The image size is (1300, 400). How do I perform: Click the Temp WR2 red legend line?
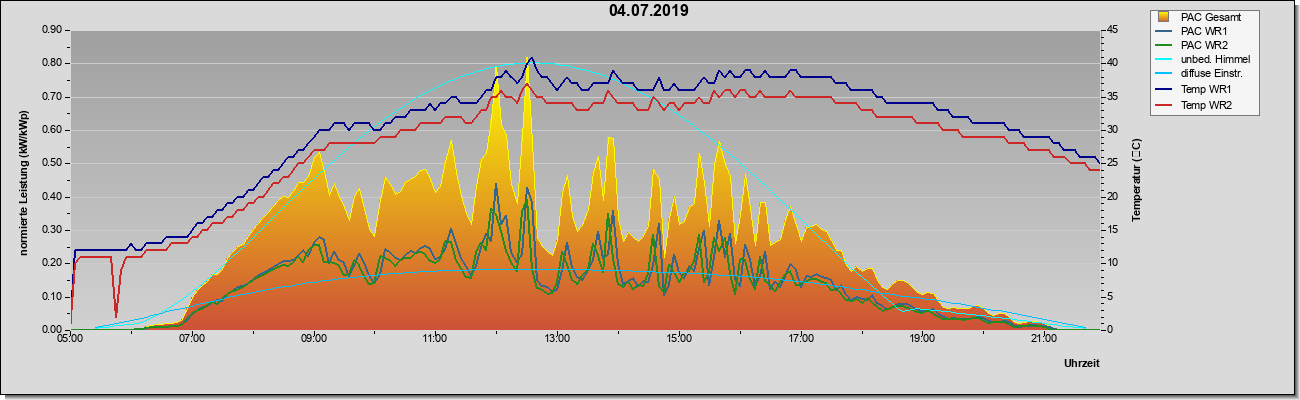click(x=1164, y=104)
